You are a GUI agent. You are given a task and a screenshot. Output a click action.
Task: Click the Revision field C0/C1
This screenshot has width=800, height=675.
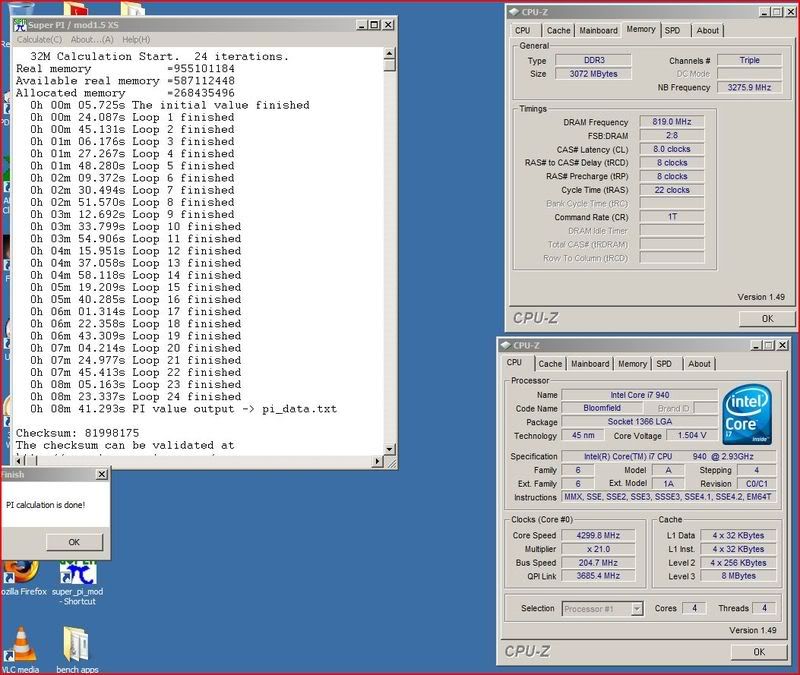pos(757,484)
